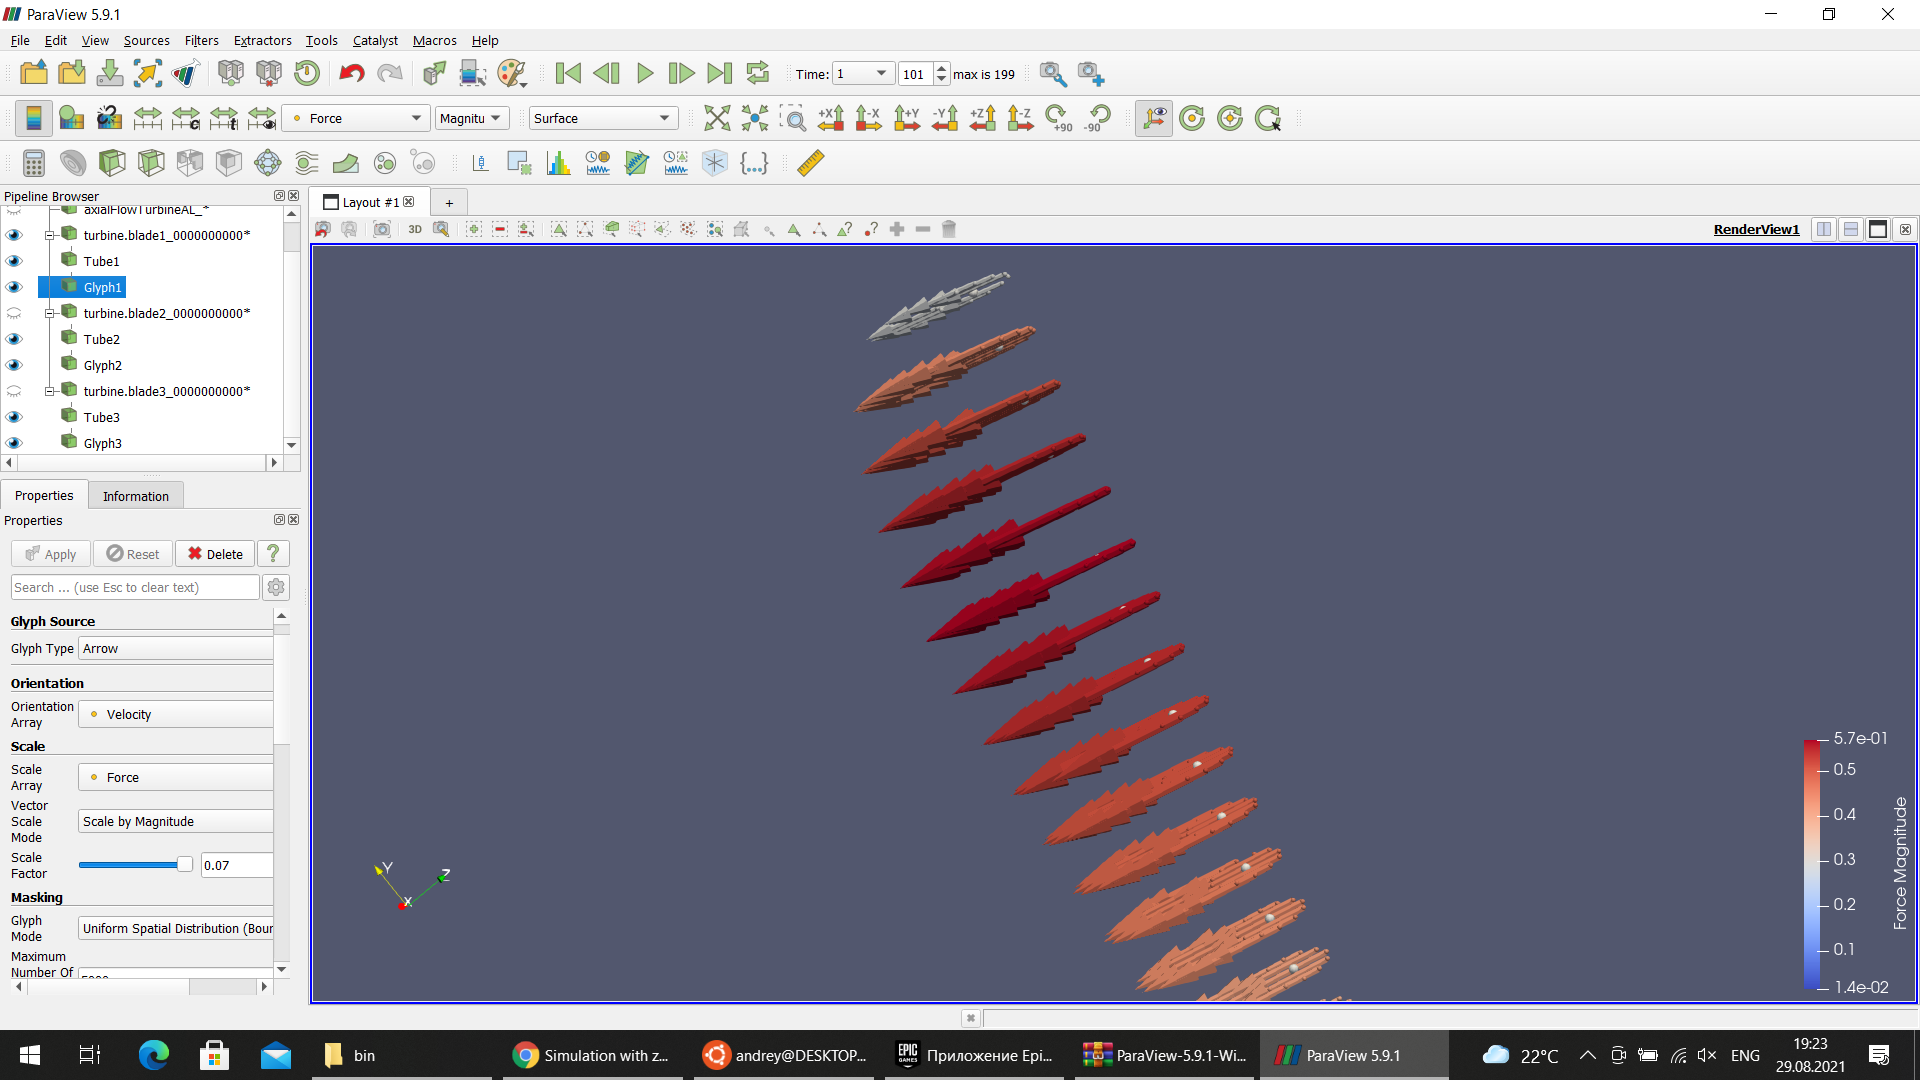
Task: Apply the Glyph filter from the toolbar
Action: 268,163
